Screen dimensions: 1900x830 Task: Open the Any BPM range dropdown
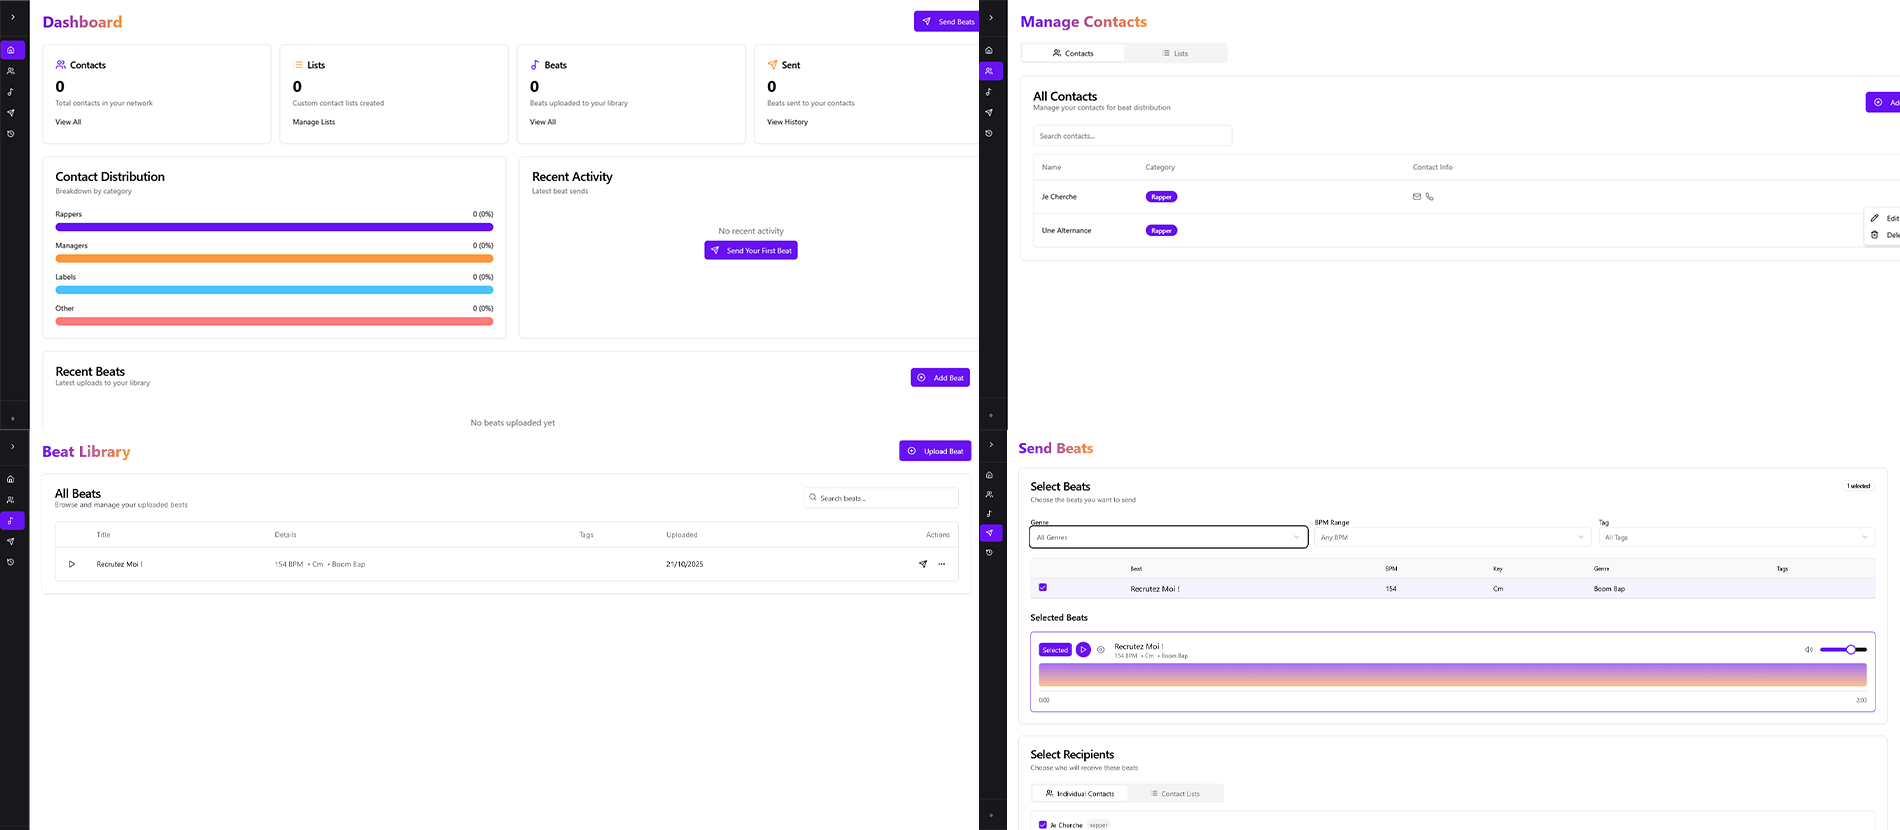1451,537
